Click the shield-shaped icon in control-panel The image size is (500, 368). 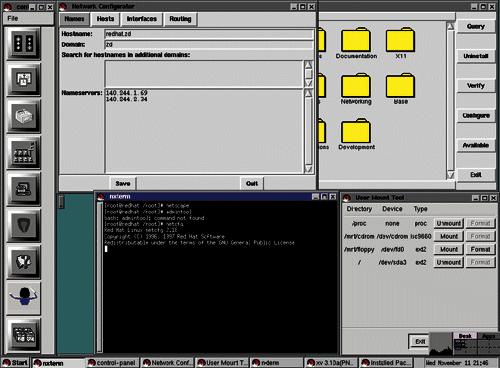23,225
